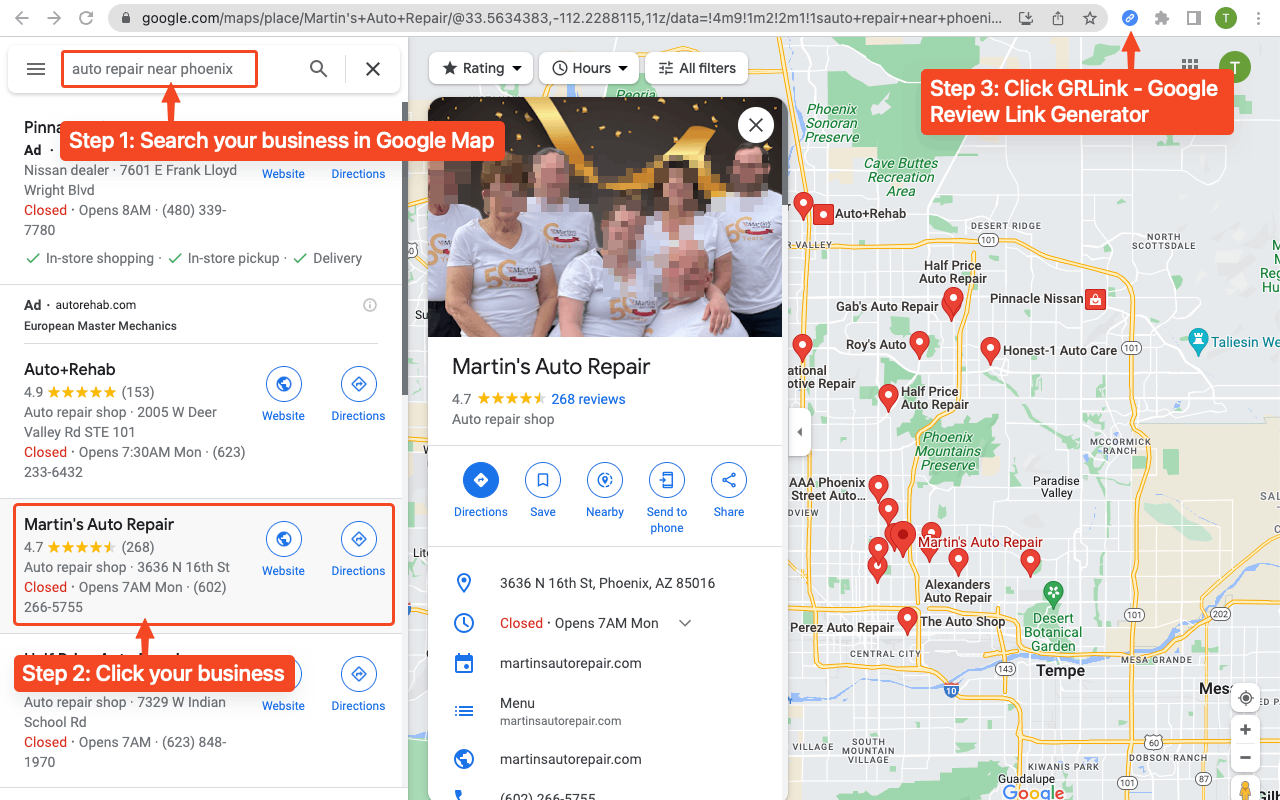The width and height of the screenshot is (1280, 800).
Task: Open the Rating filter dropdown
Action: 482,68
